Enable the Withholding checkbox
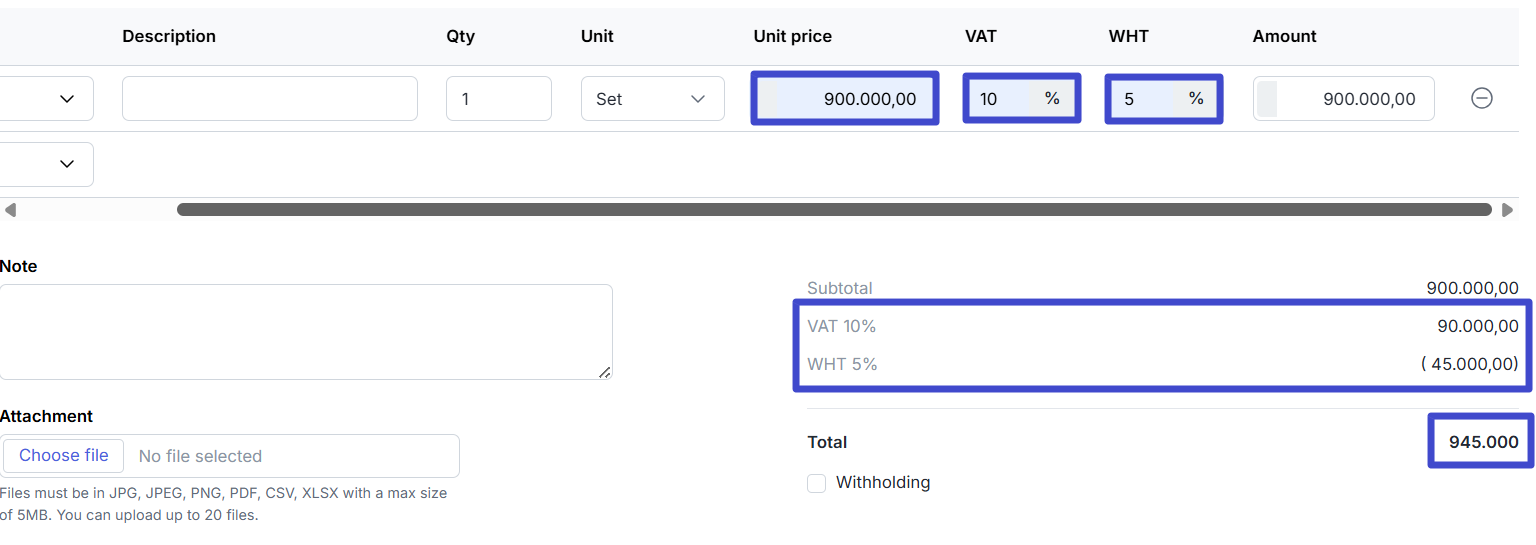Image resolution: width=1536 pixels, height=545 pixels. click(817, 483)
